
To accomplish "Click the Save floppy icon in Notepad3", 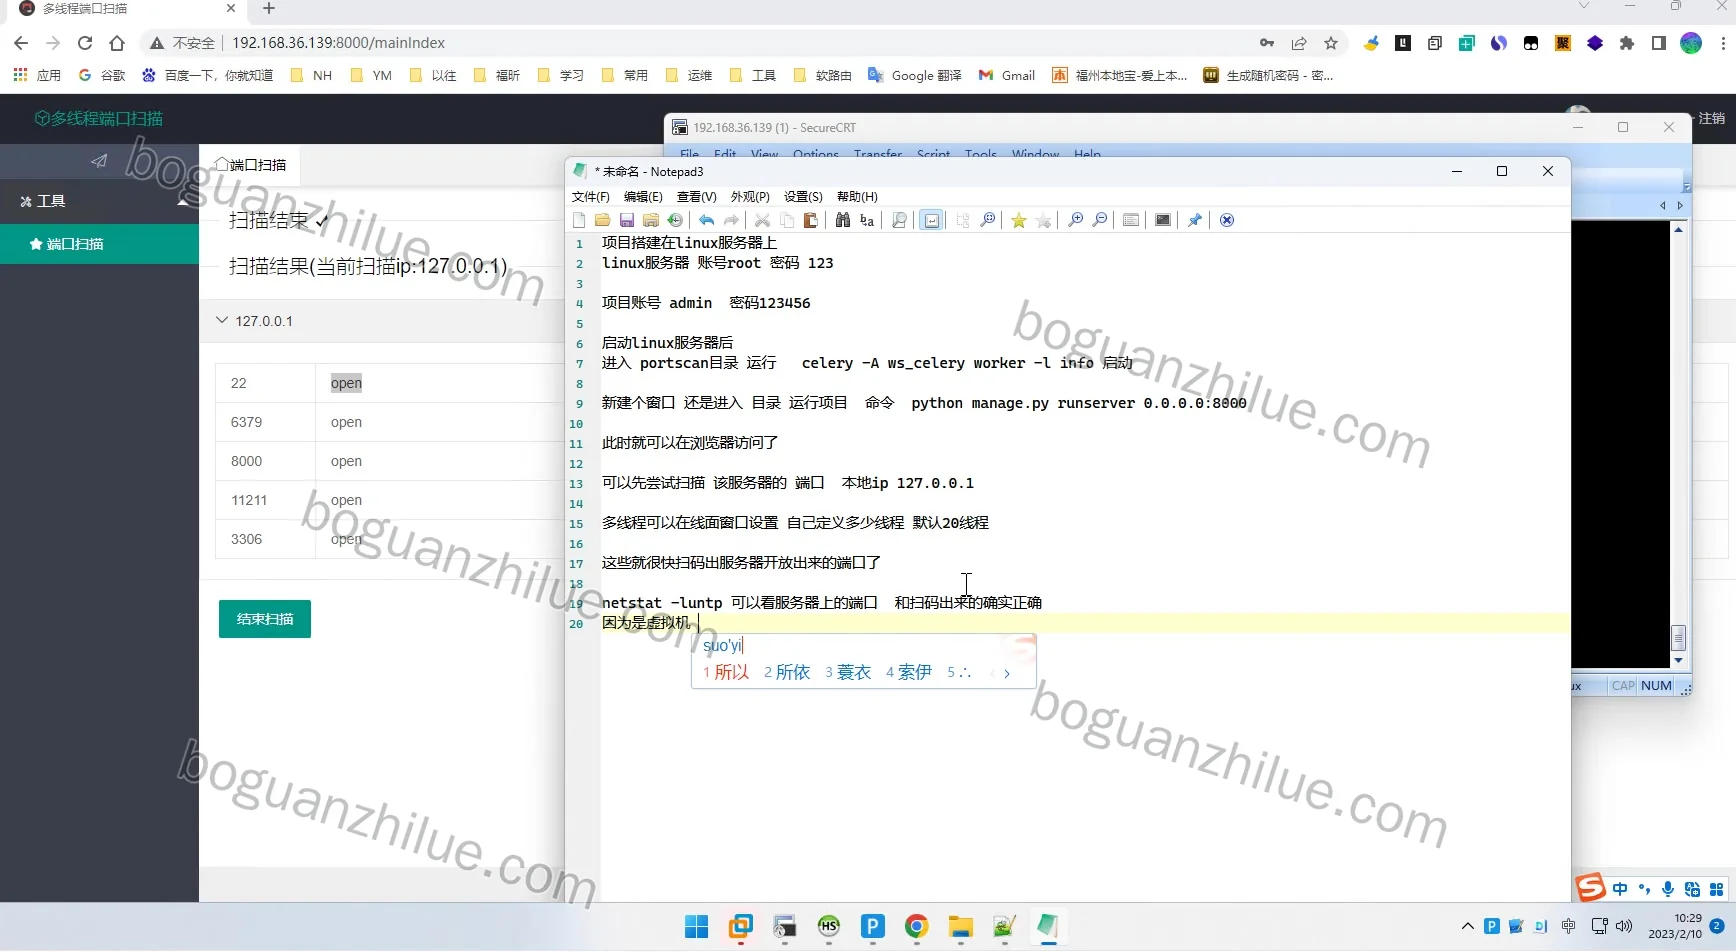I will [627, 220].
